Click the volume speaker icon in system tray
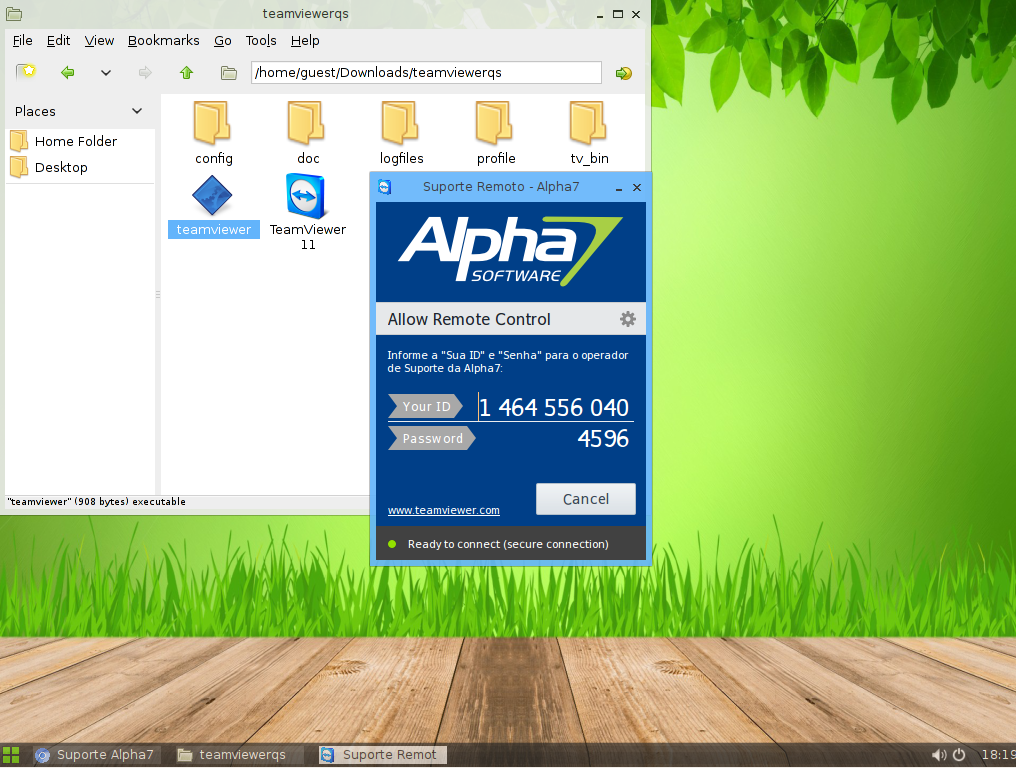This screenshot has width=1016, height=768. click(x=939, y=755)
